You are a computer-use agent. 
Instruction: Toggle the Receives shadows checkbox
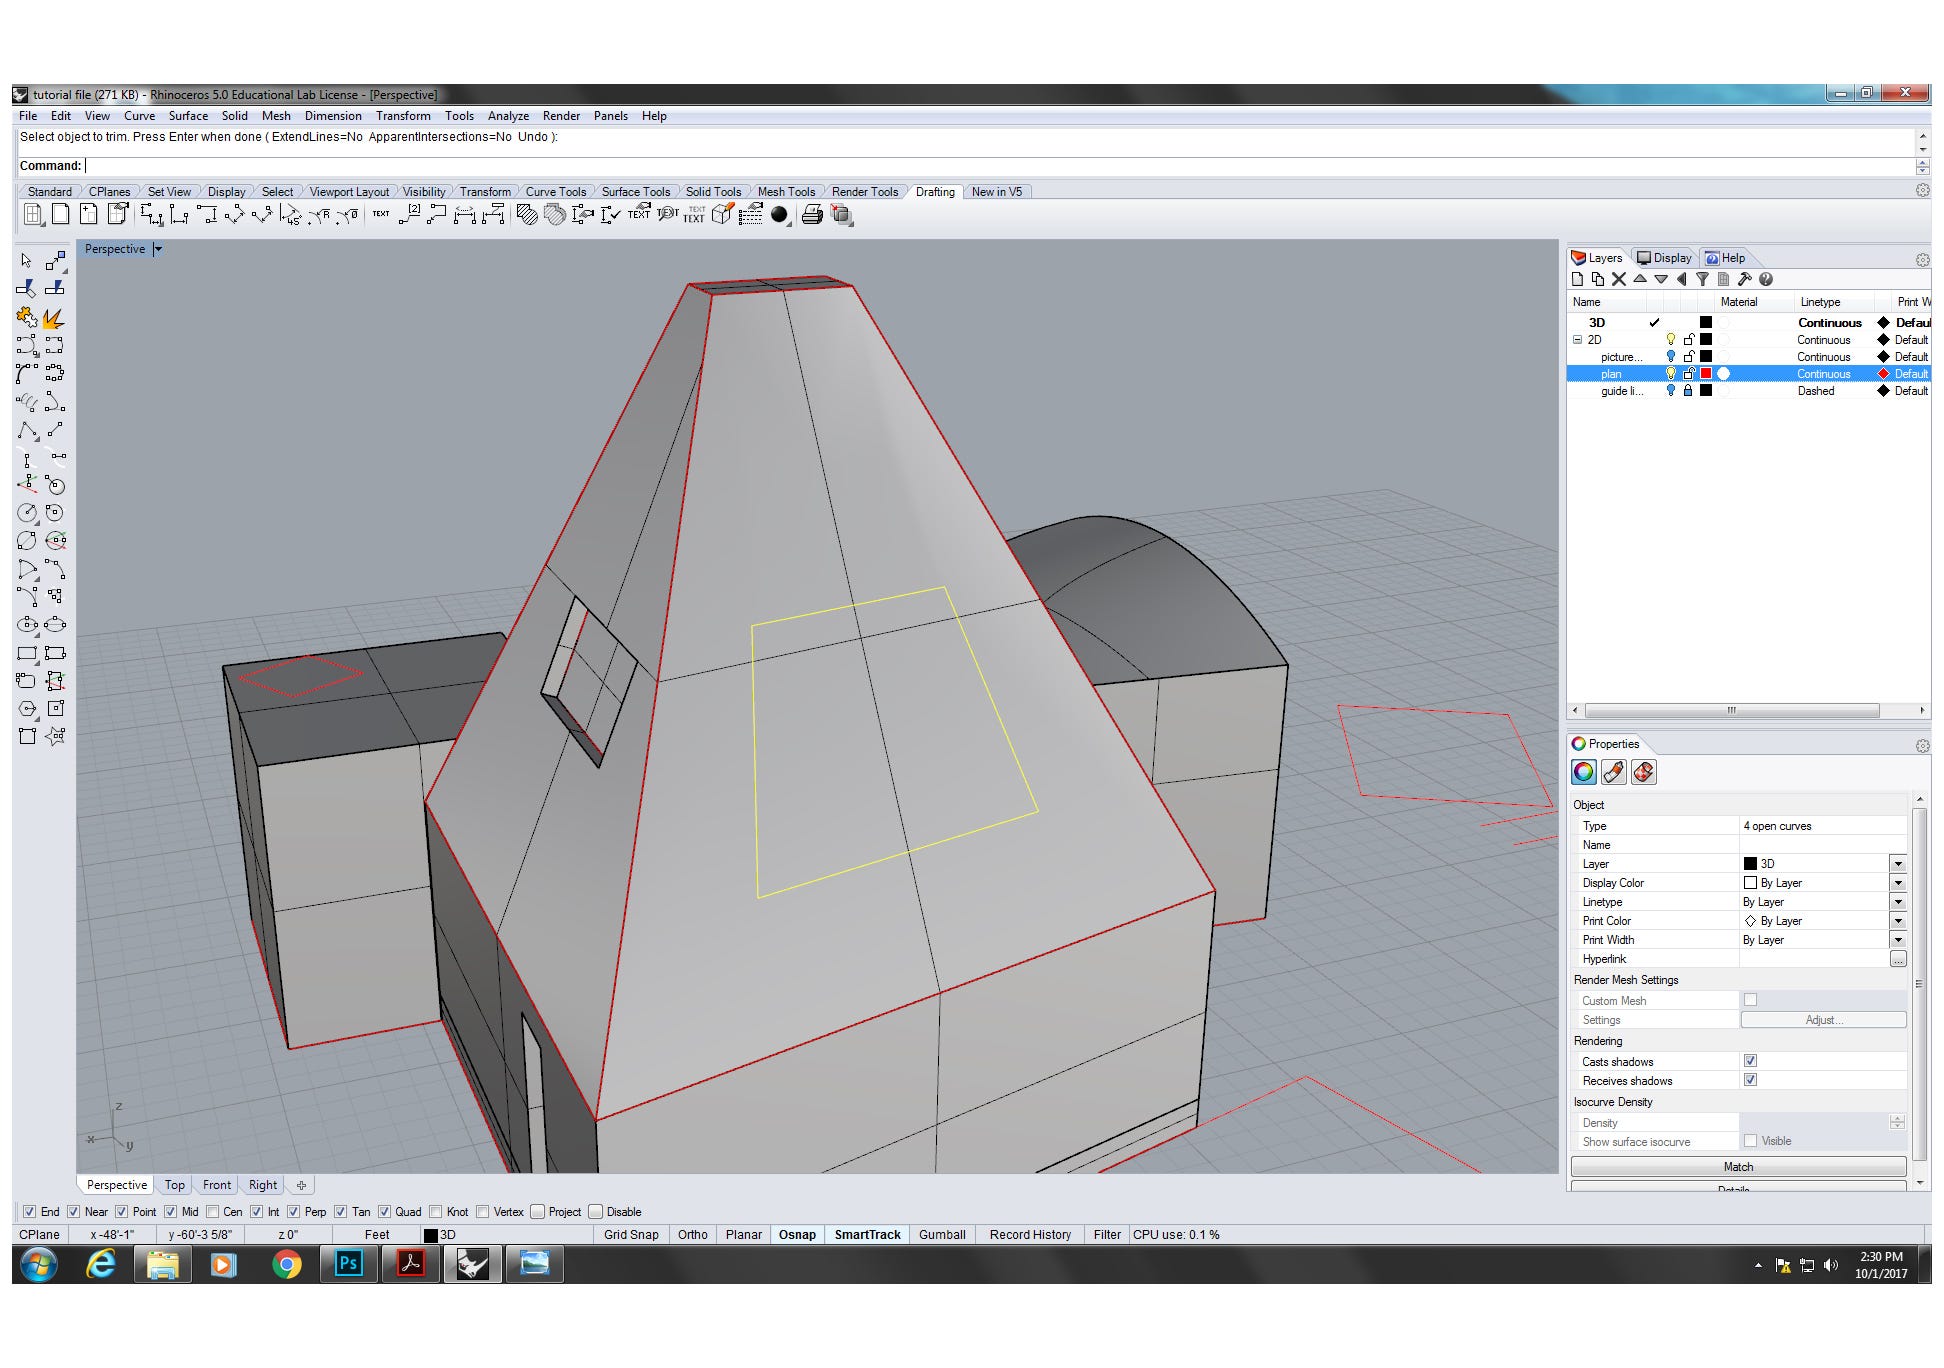click(1750, 1080)
